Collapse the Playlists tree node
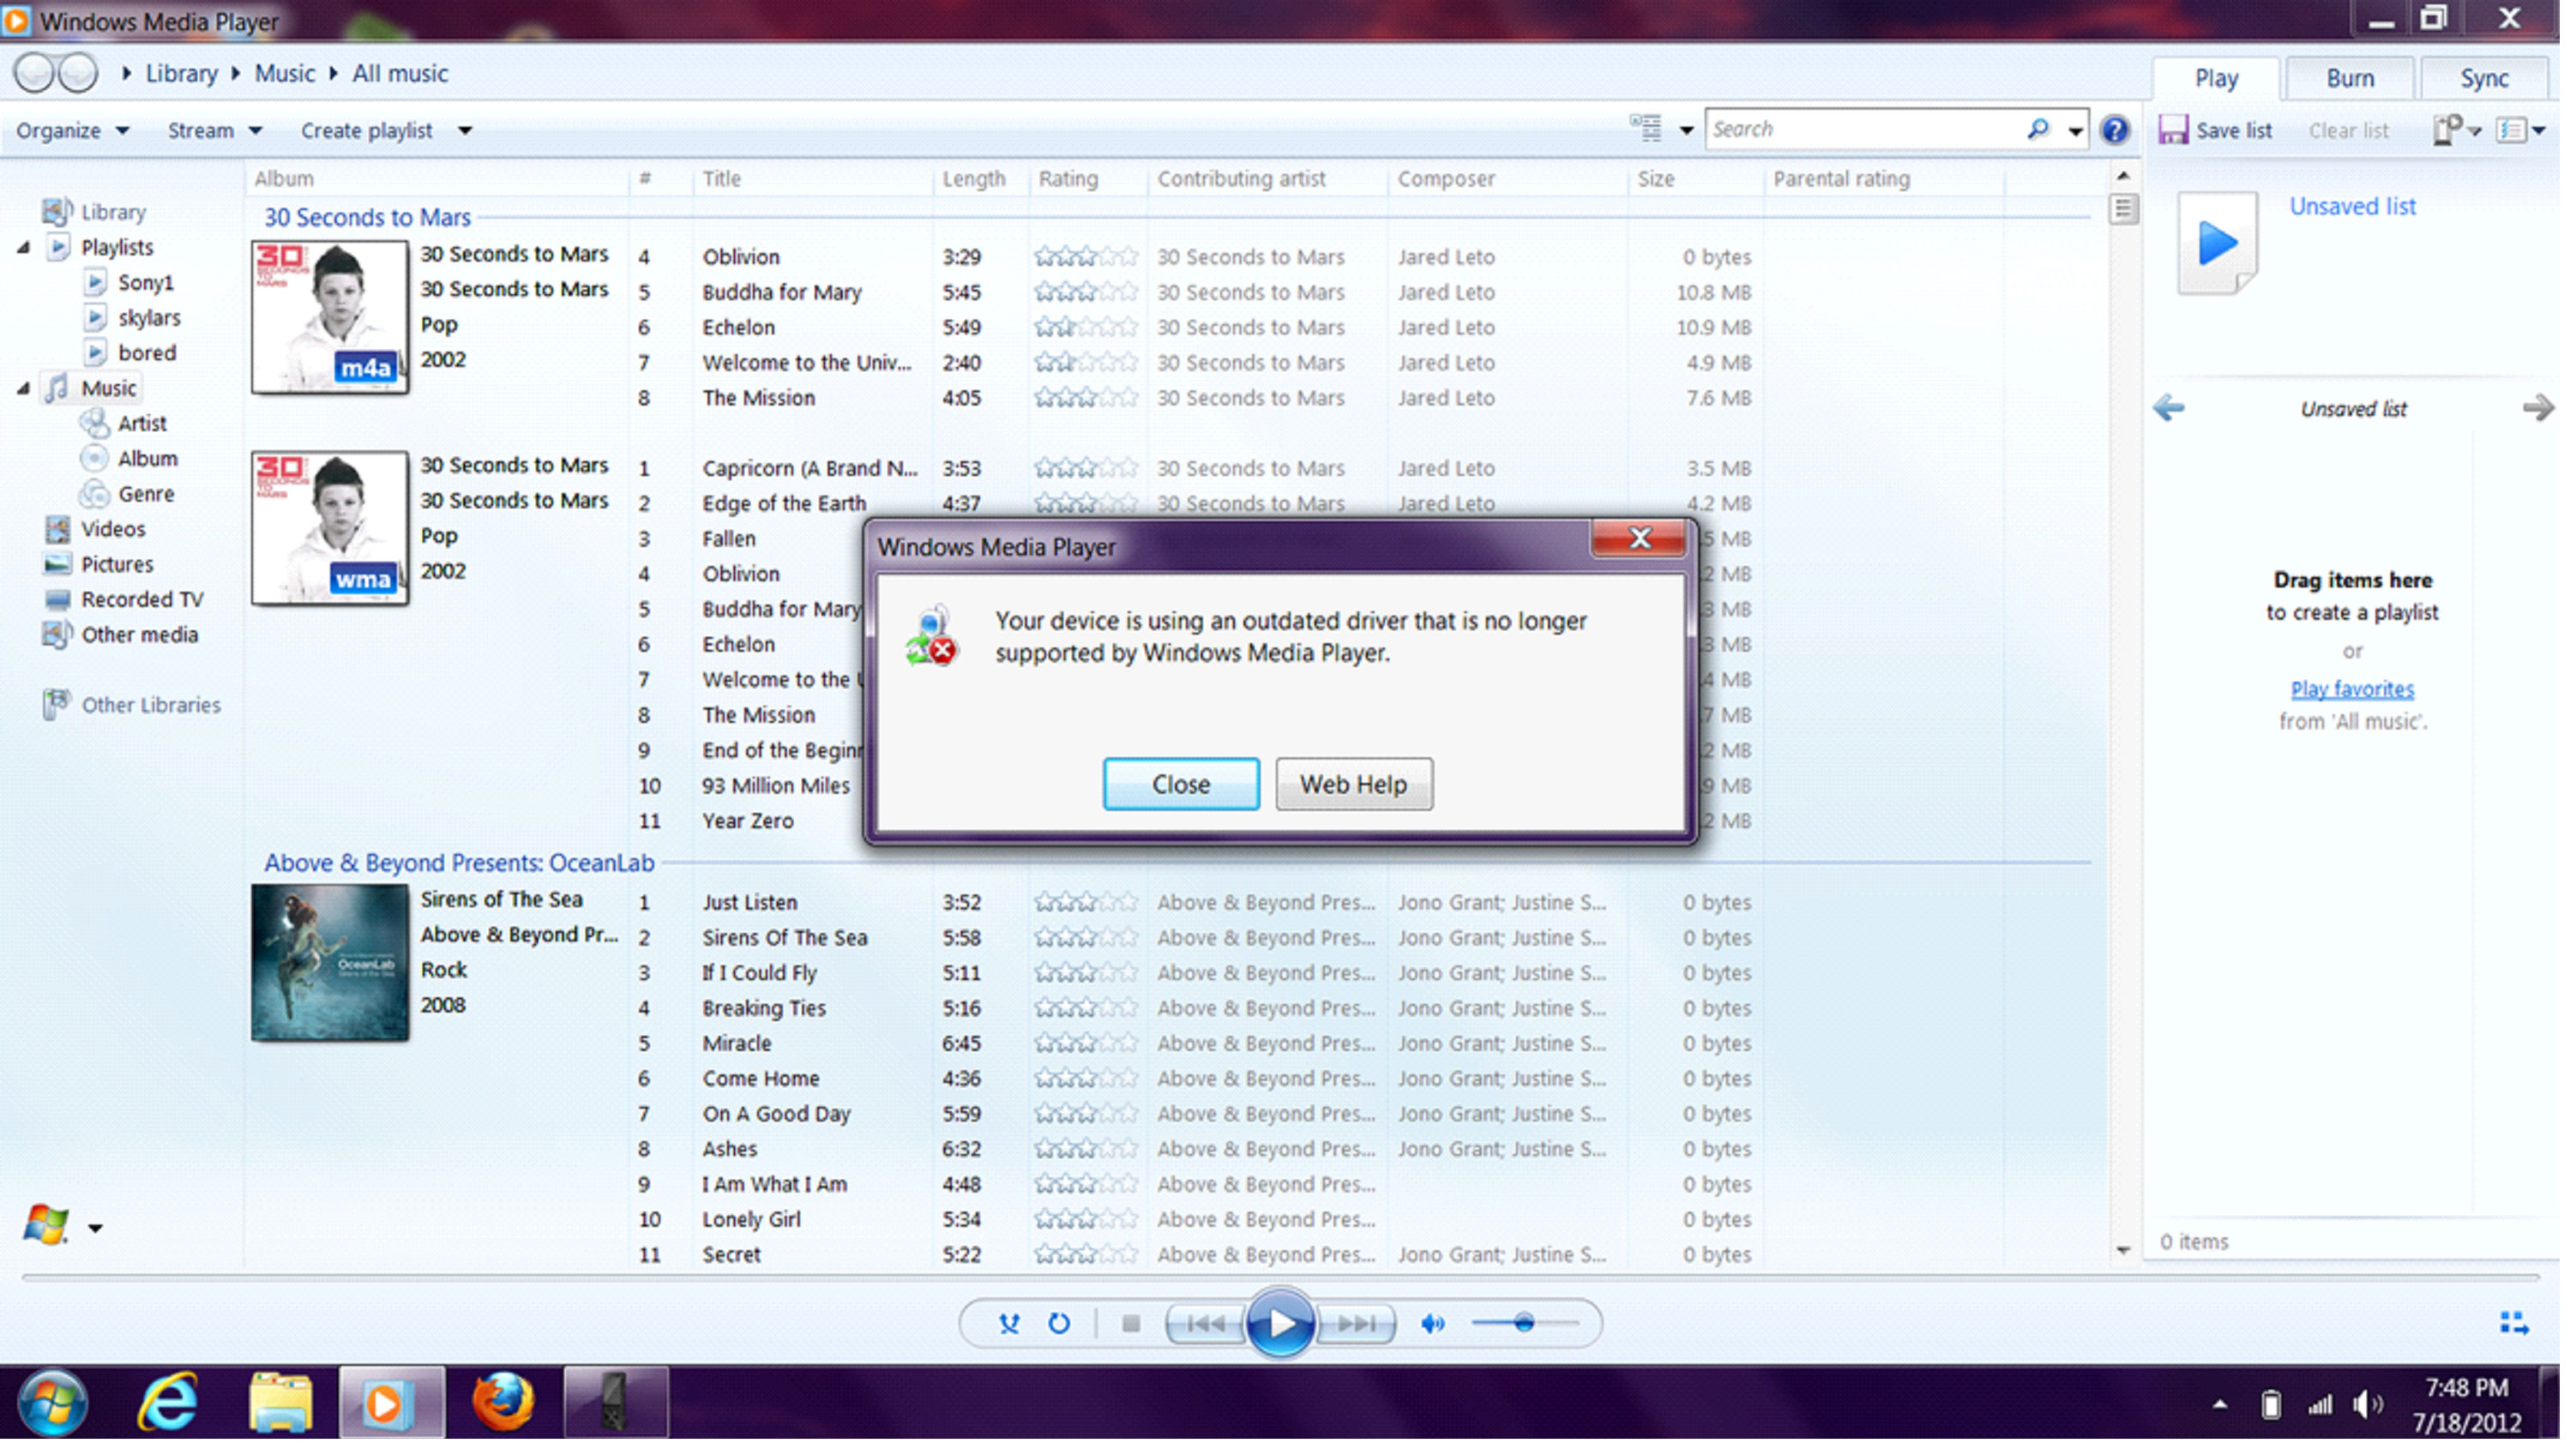The width and height of the screenshot is (2576, 1443). click(x=23, y=248)
